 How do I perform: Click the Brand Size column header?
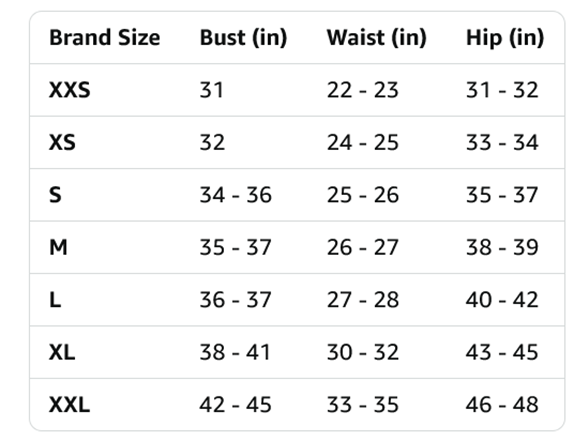pyautogui.click(x=105, y=38)
